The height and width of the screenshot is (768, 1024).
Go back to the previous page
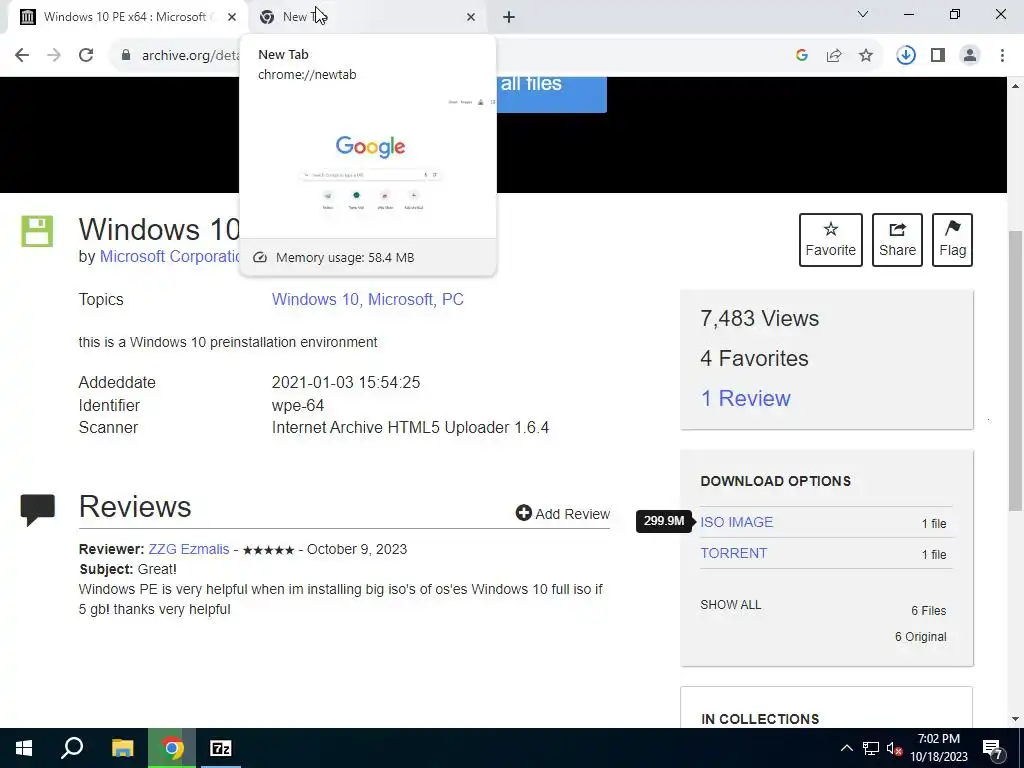point(22,55)
